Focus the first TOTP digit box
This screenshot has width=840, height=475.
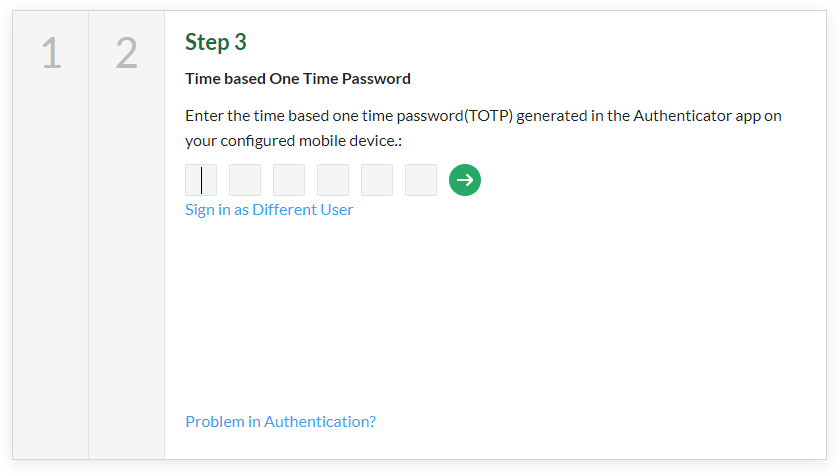pyautogui.click(x=201, y=180)
